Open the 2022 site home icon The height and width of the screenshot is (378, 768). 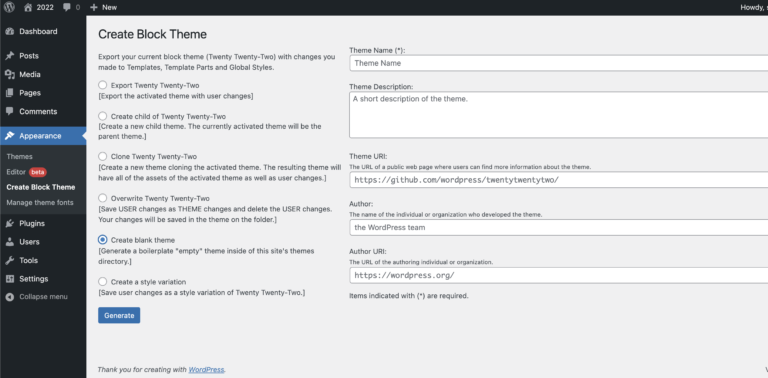pyautogui.click(x=28, y=7)
